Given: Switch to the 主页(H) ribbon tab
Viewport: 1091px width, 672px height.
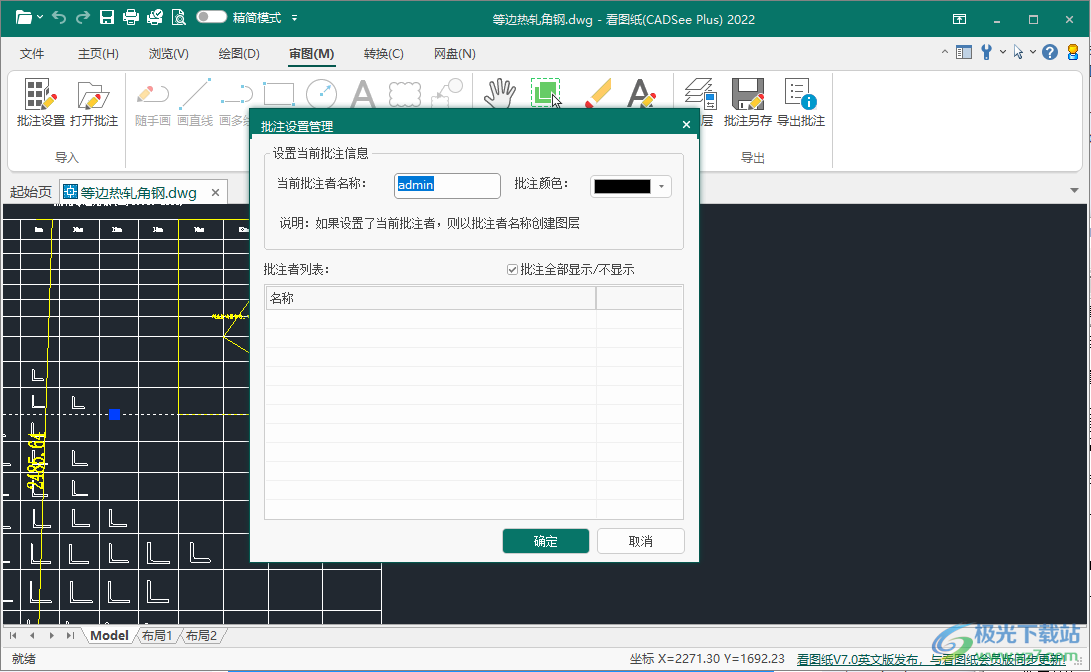Looking at the screenshot, I should pos(98,54).
